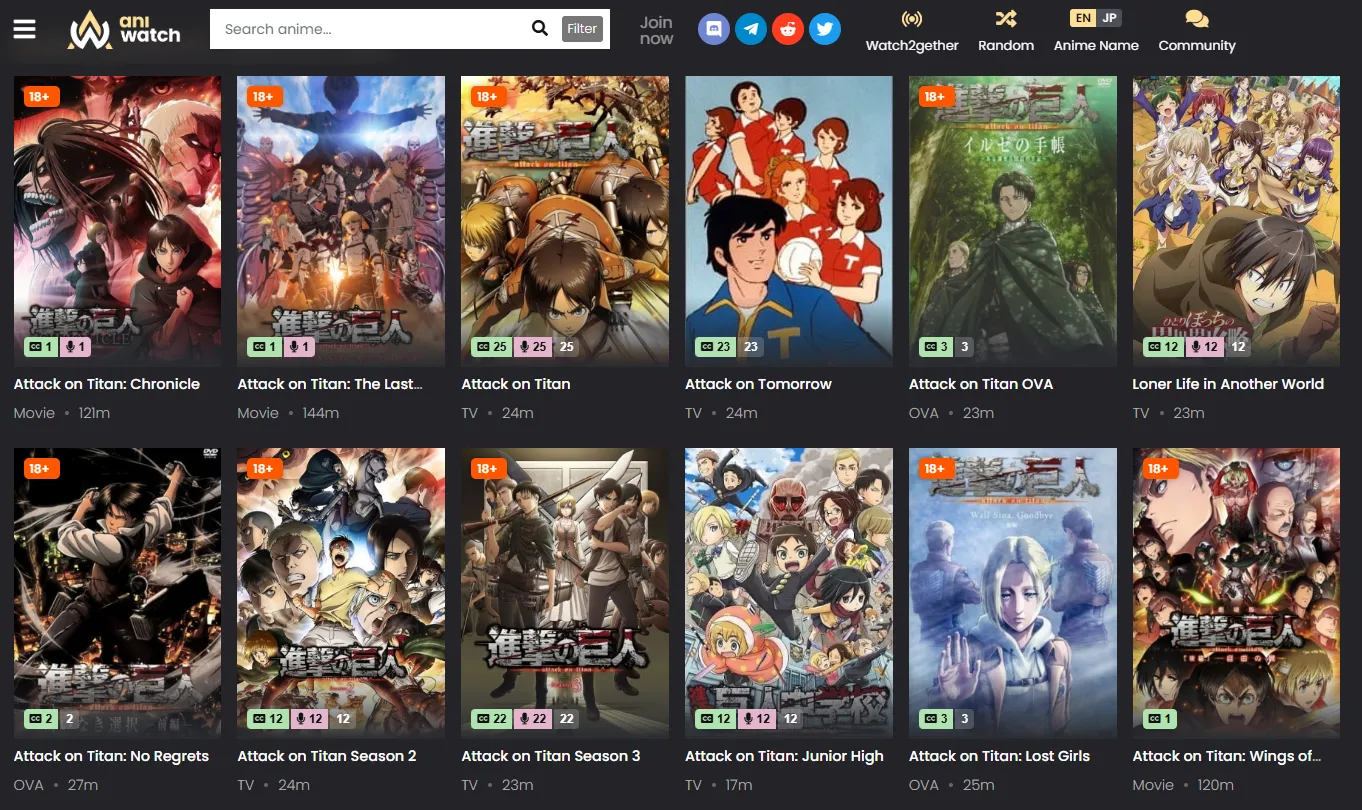Click the AniWatch logo
Viewport: 1362px width, 810px height.
pos(124,30)
